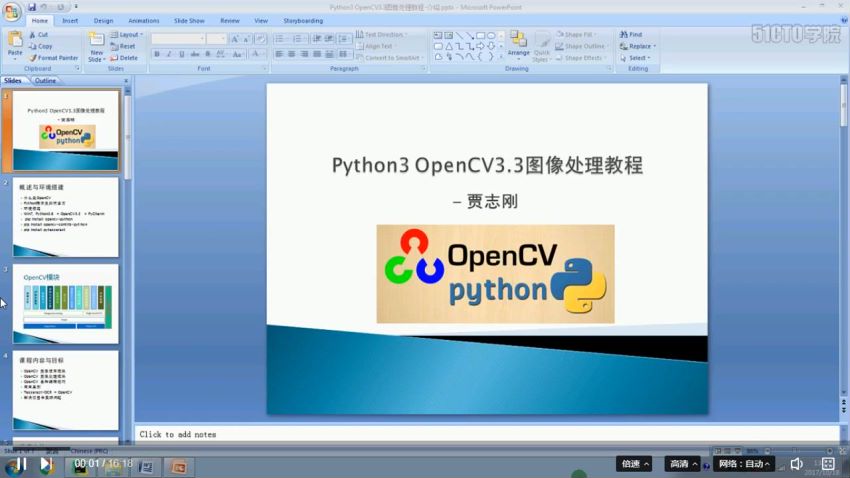850x478 pixels.
Task: Open the font name combo box
Action: point(178,39)
